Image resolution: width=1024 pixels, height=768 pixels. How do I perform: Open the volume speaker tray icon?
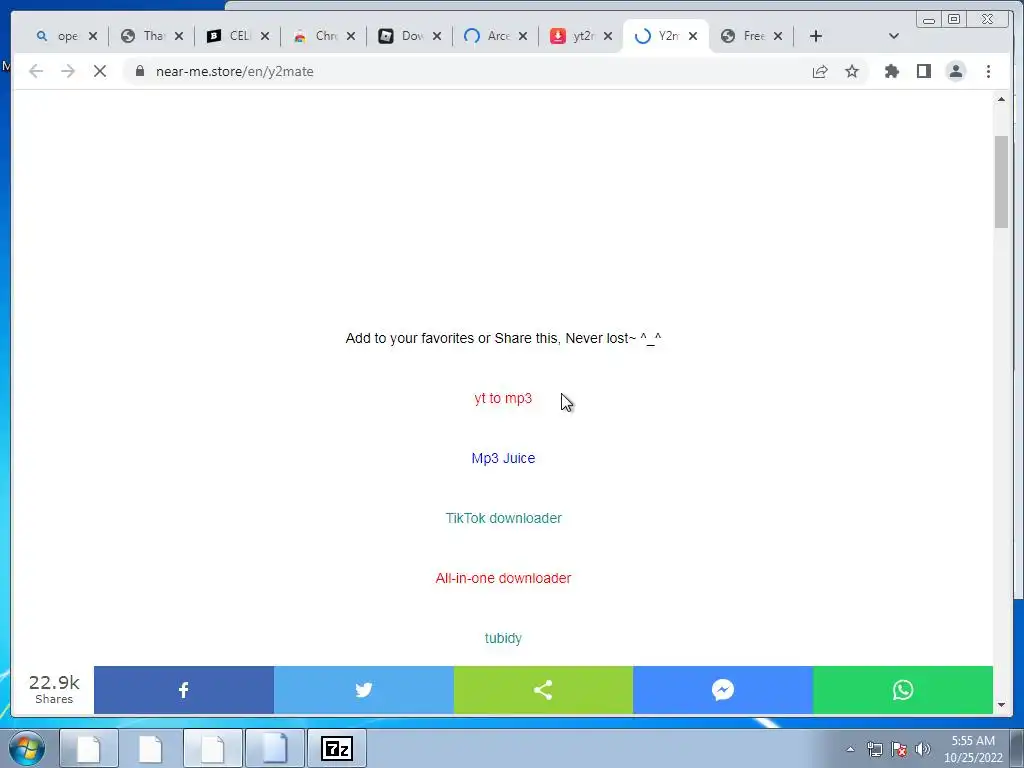click(x=923, y=749)
